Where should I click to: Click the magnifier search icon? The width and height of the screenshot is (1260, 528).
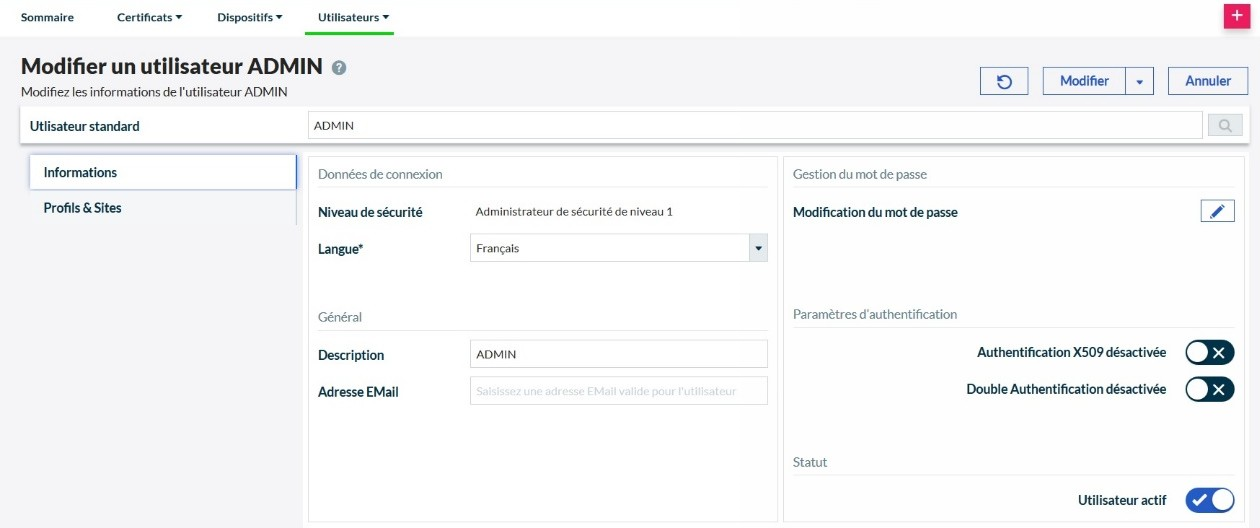click(1225, 126)
